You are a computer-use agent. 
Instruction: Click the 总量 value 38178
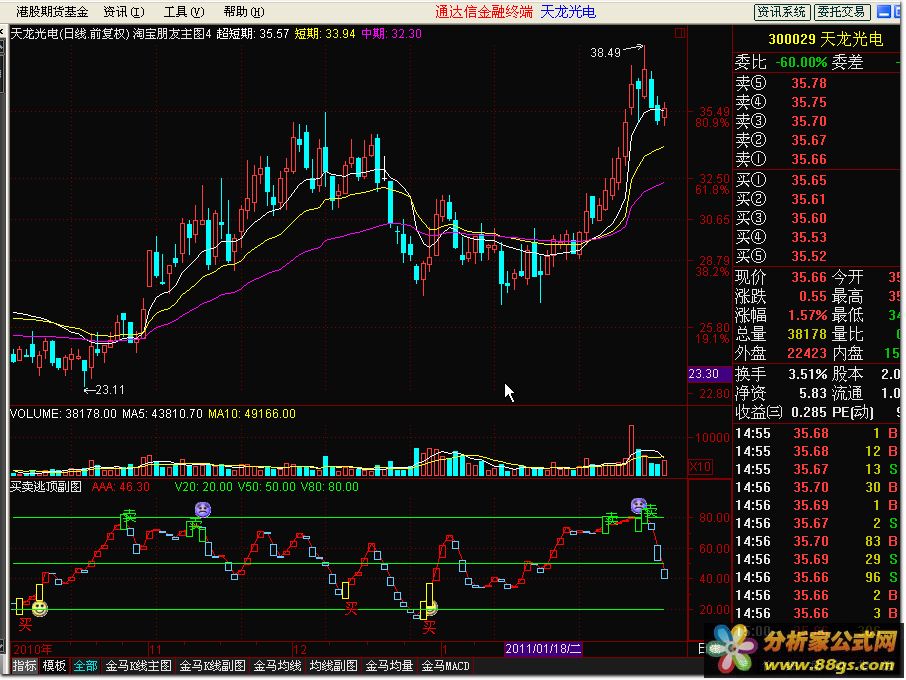(x=807, y=334)
